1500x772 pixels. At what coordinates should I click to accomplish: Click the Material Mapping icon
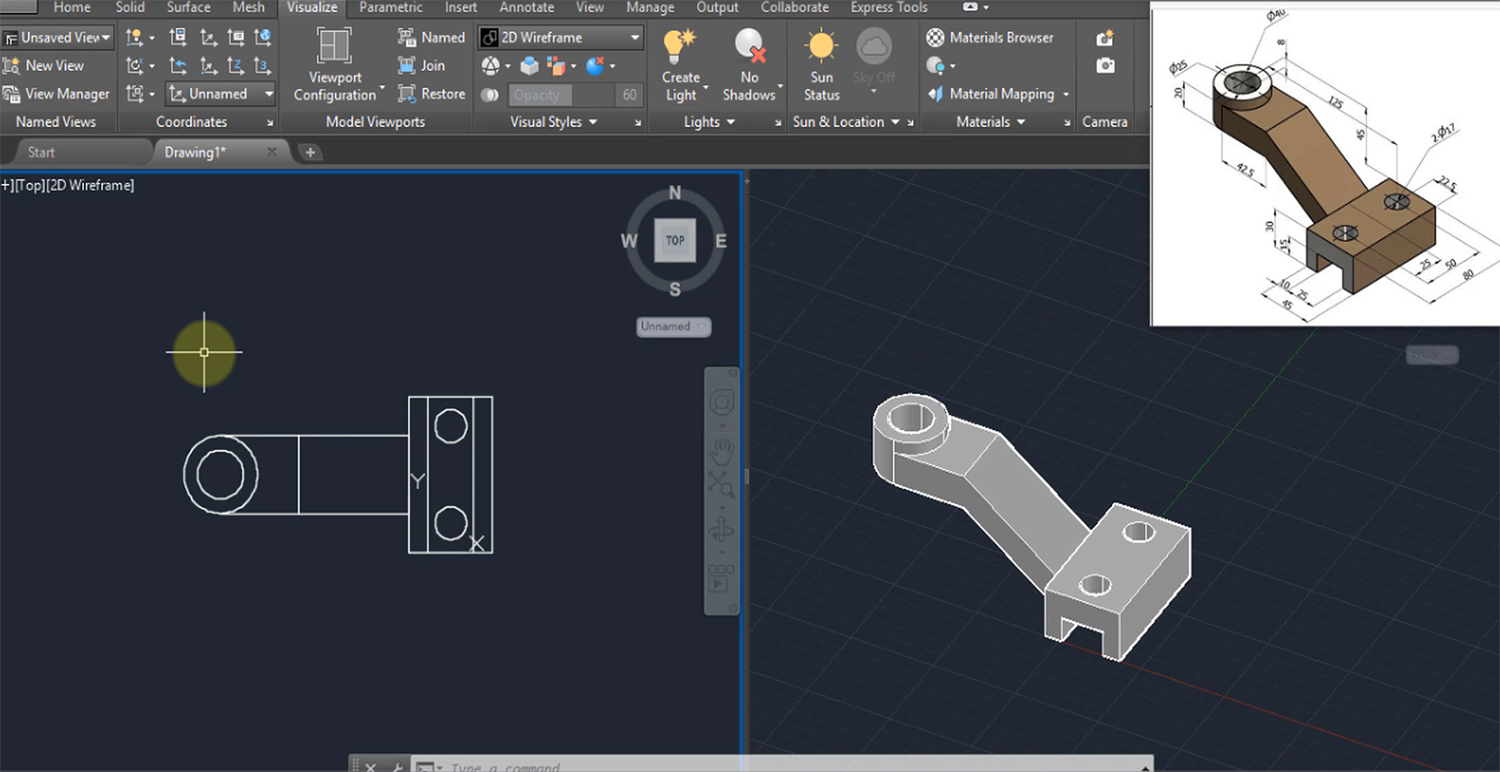point(936,94)
